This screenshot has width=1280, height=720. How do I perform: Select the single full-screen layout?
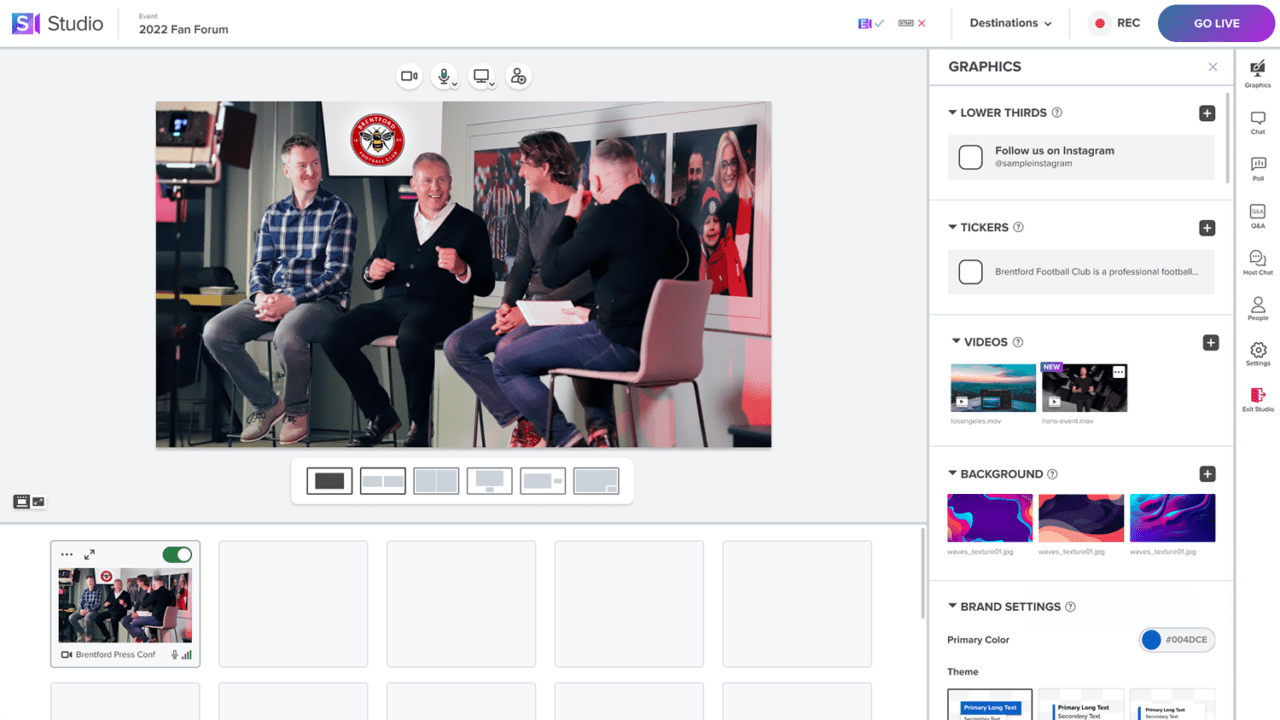point(329,481)
